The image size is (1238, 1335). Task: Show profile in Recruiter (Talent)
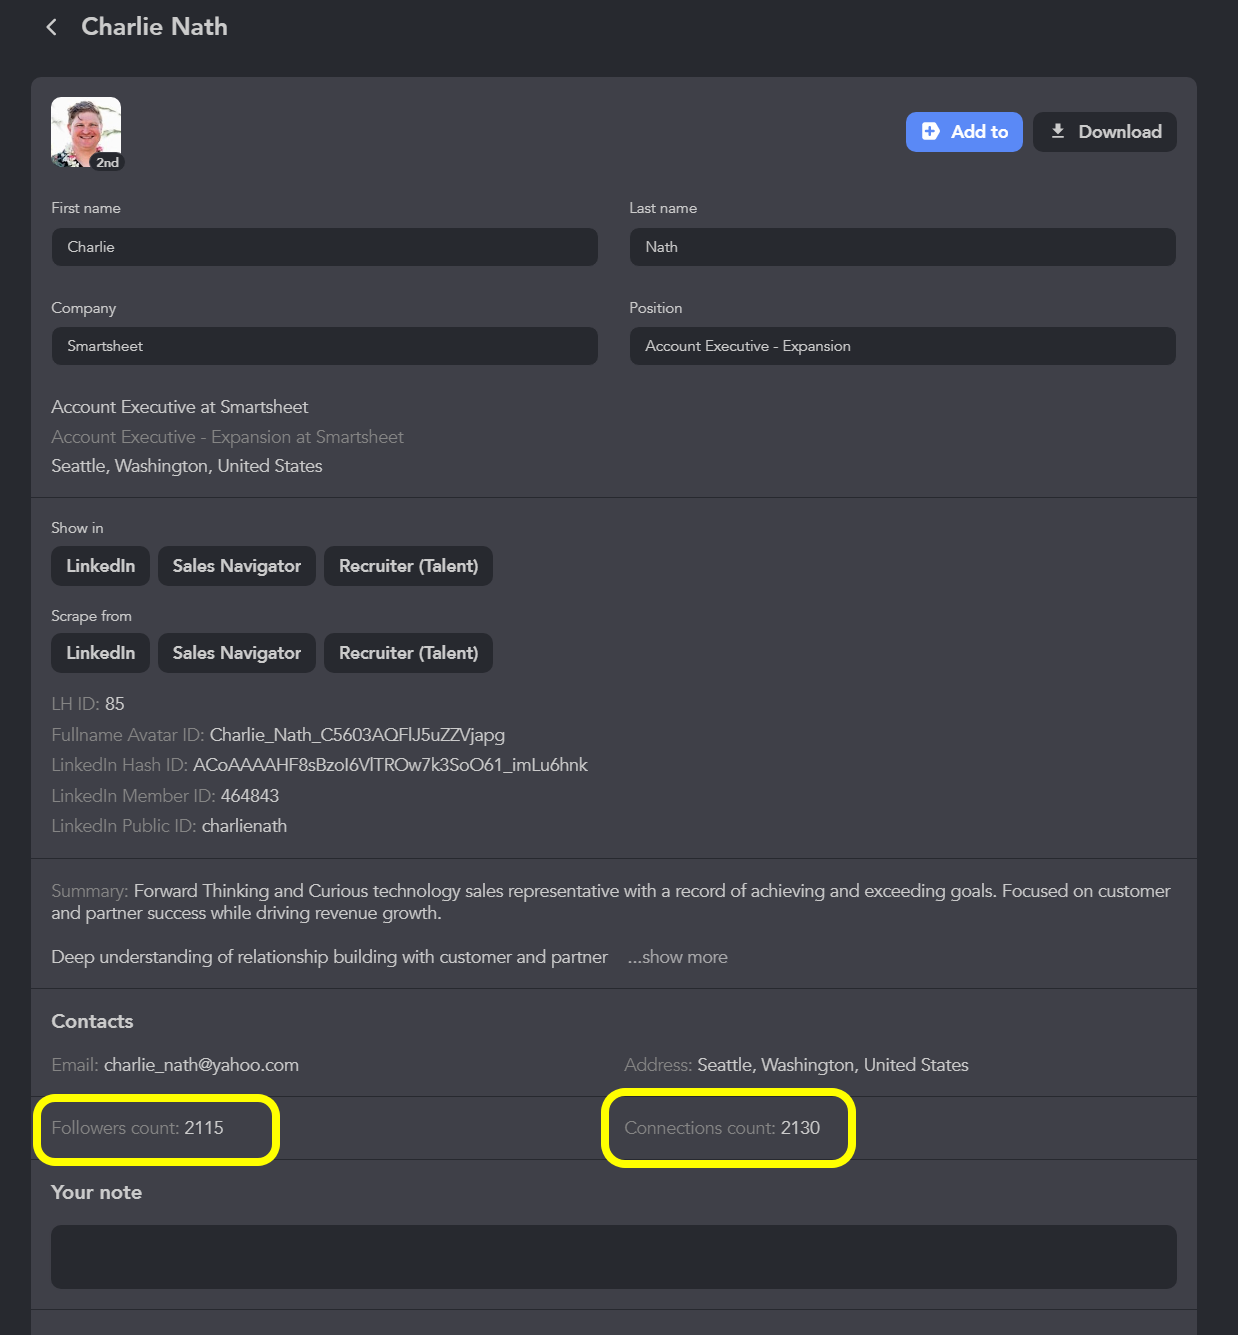click(x=408, y=566)
